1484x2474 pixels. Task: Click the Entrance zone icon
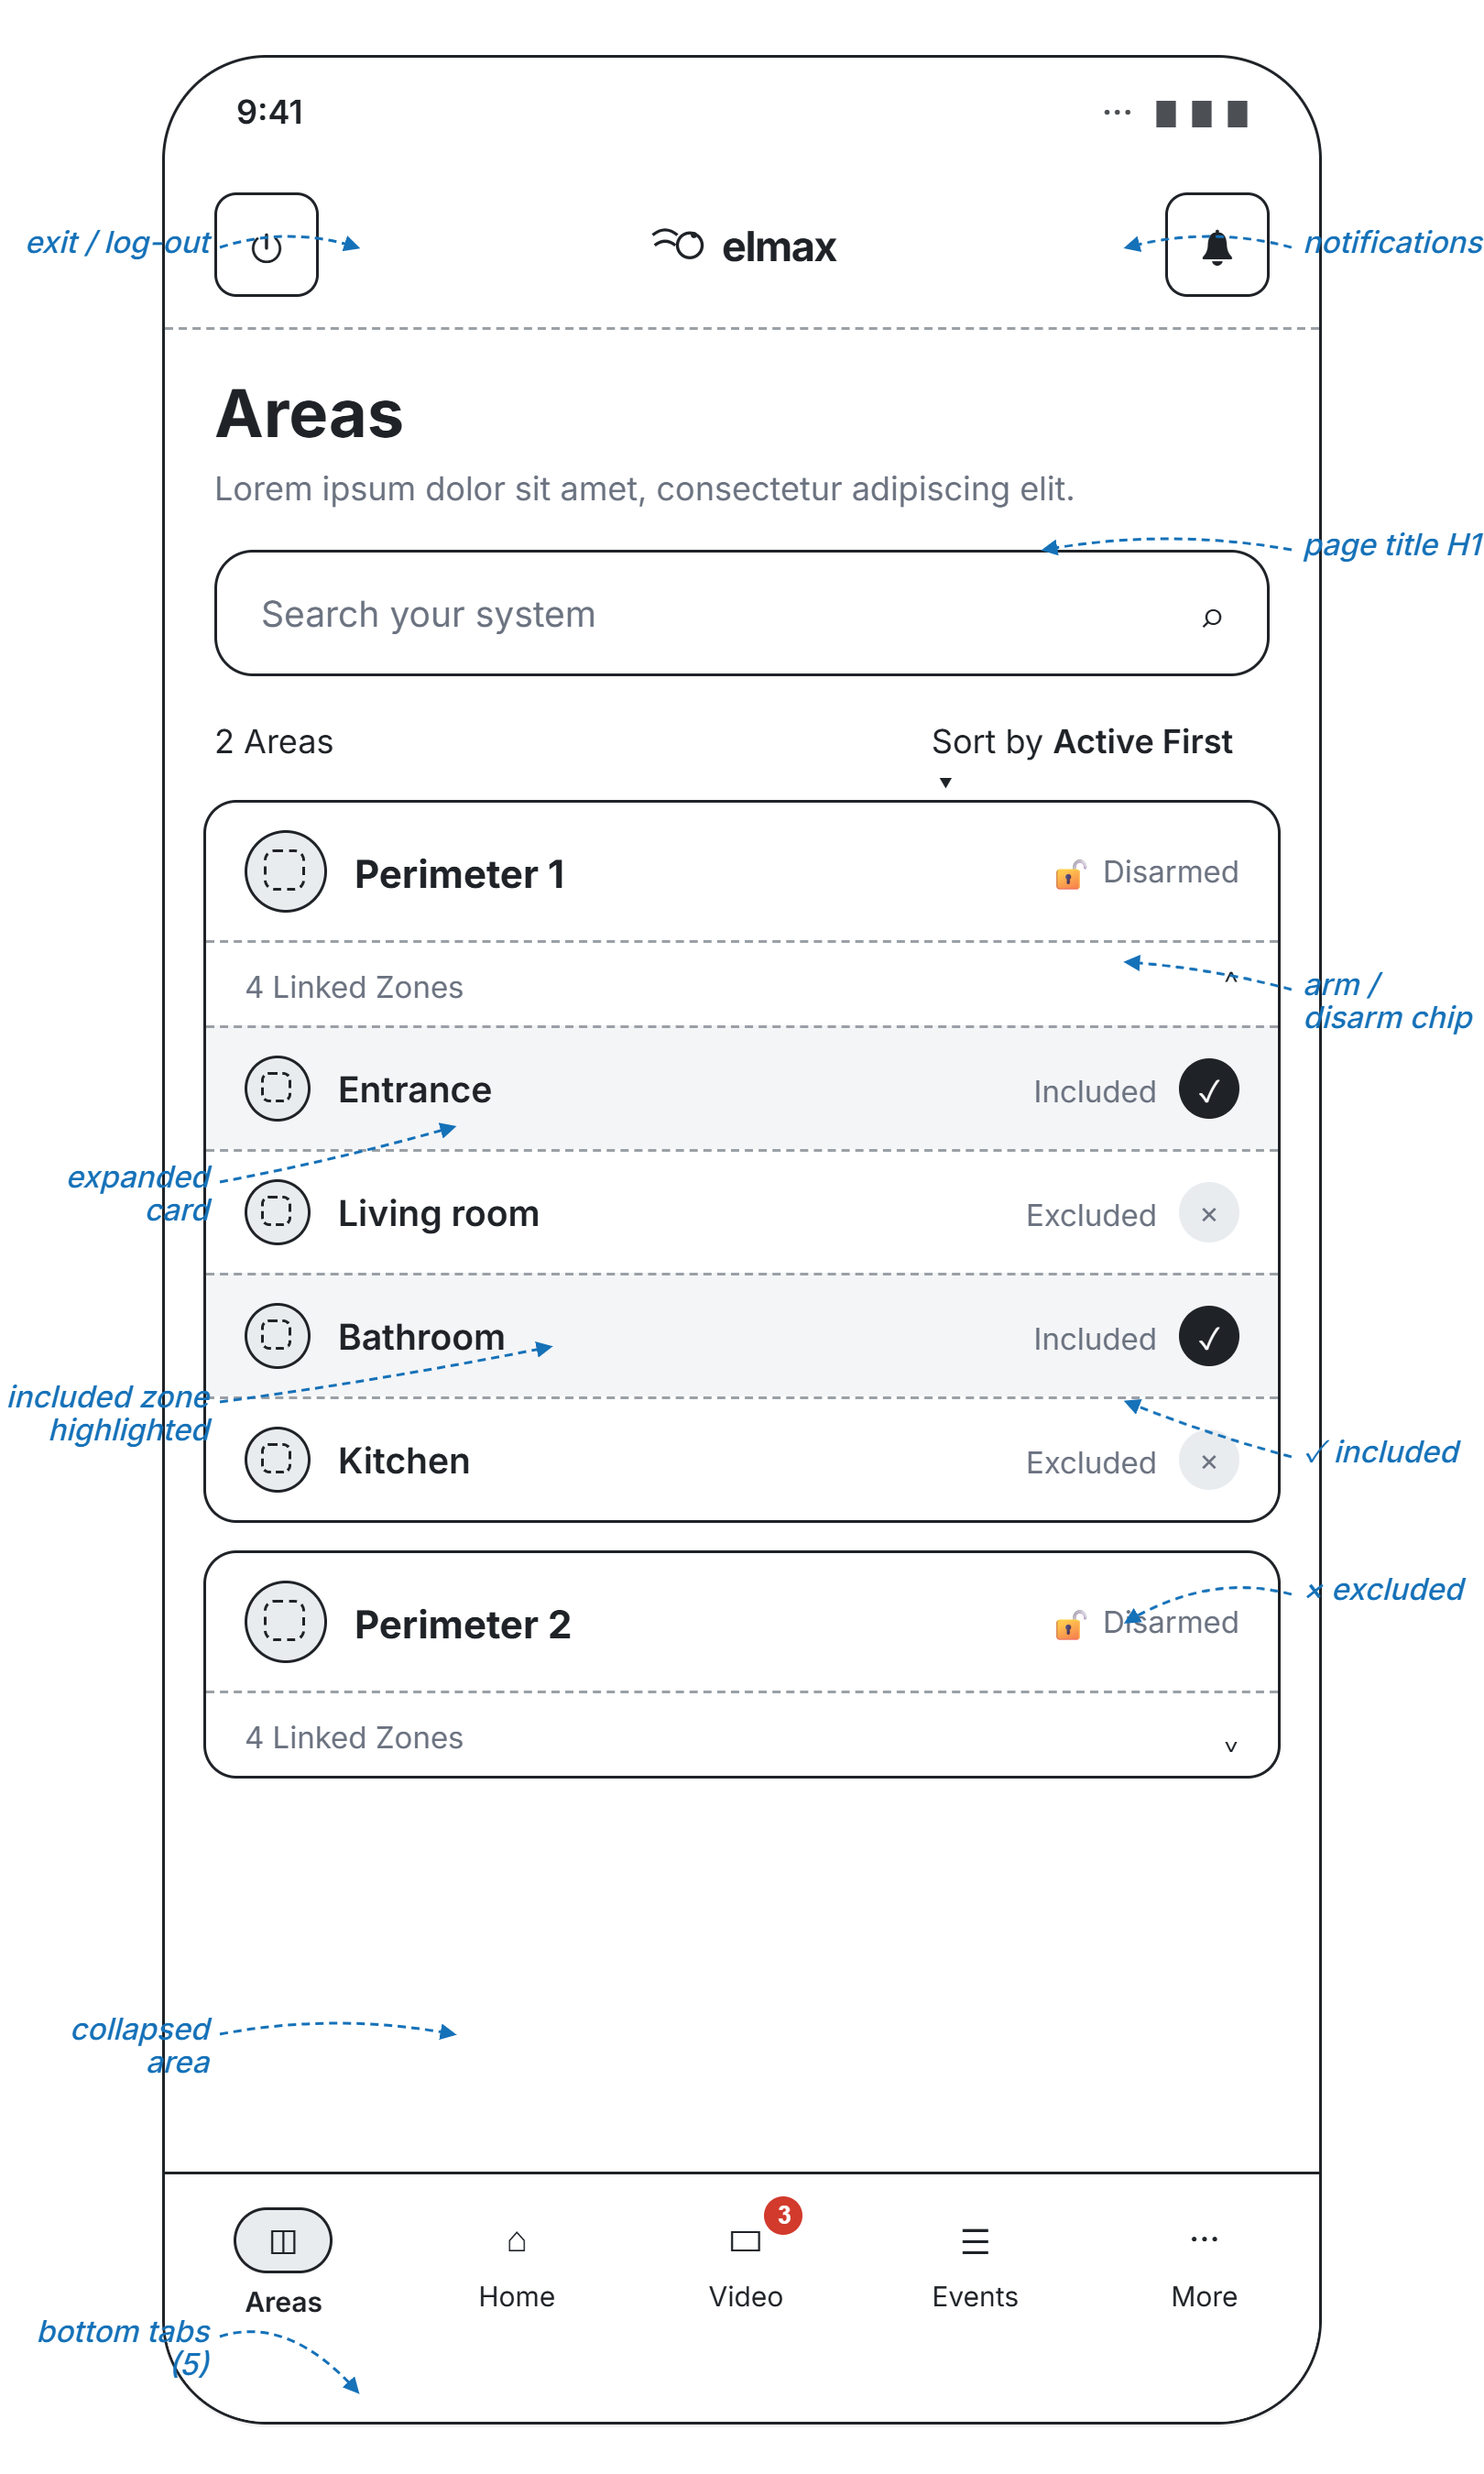point(277,1088)
